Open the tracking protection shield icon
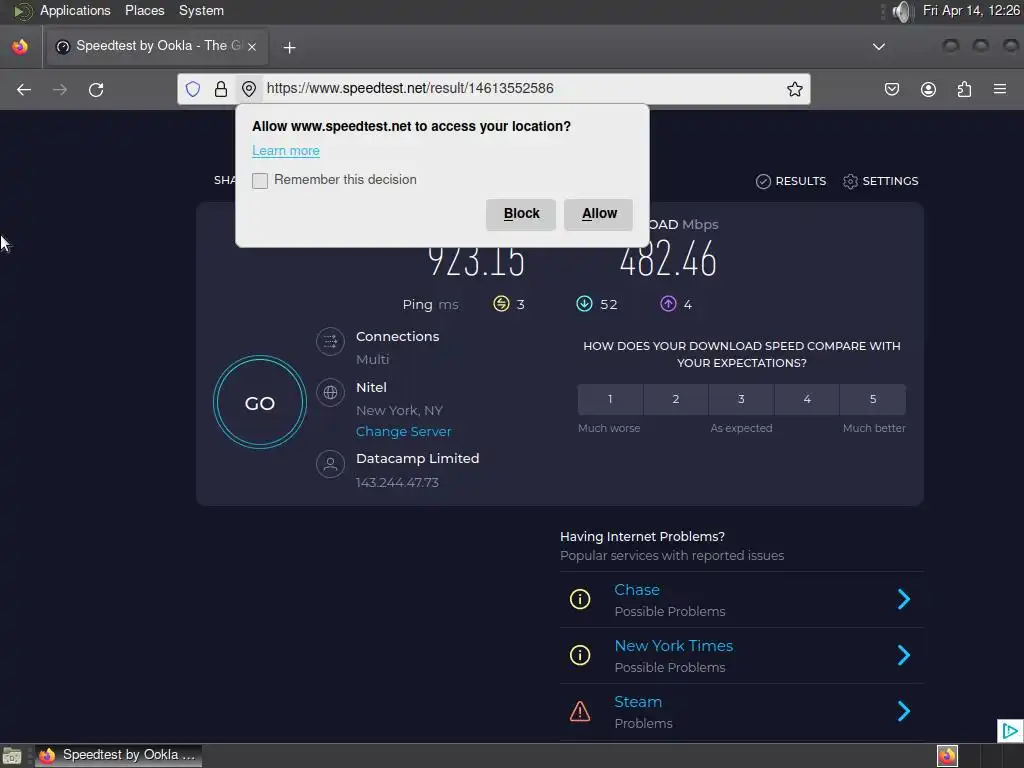This screenshot has width=1024, height=768. pos(193,89)
